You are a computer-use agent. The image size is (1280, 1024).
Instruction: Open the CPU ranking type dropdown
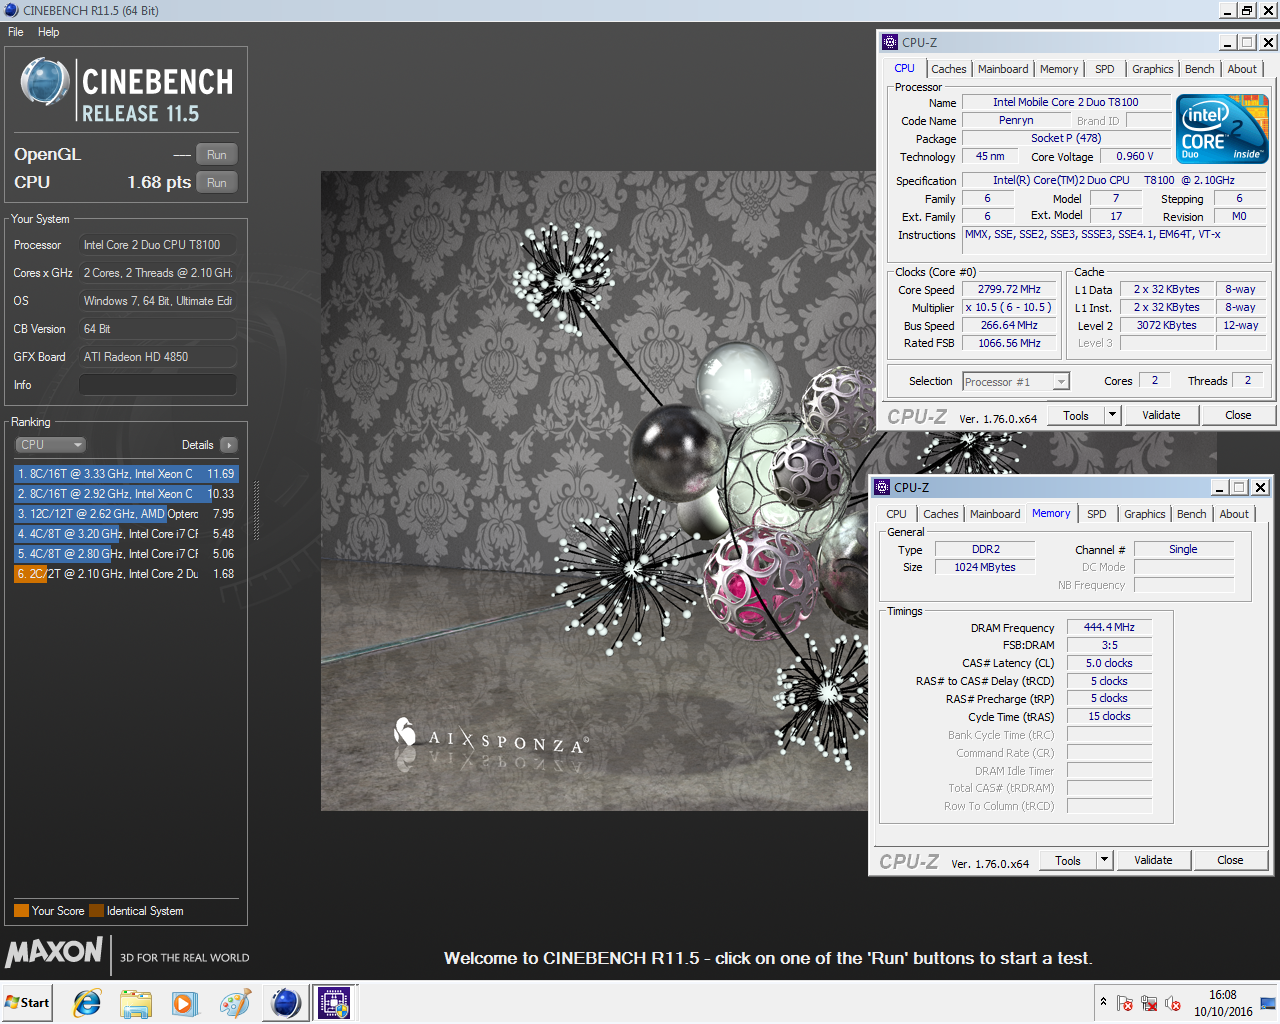(50, 445)
